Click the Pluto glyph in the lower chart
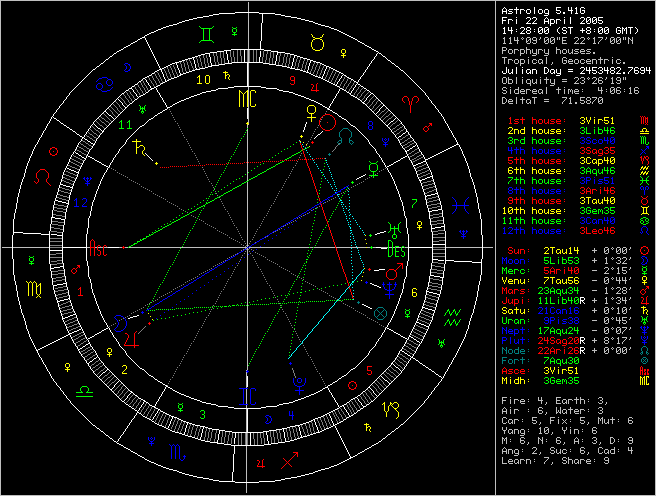Viewport: 656px width, 496px height. [x=299, y=383]
